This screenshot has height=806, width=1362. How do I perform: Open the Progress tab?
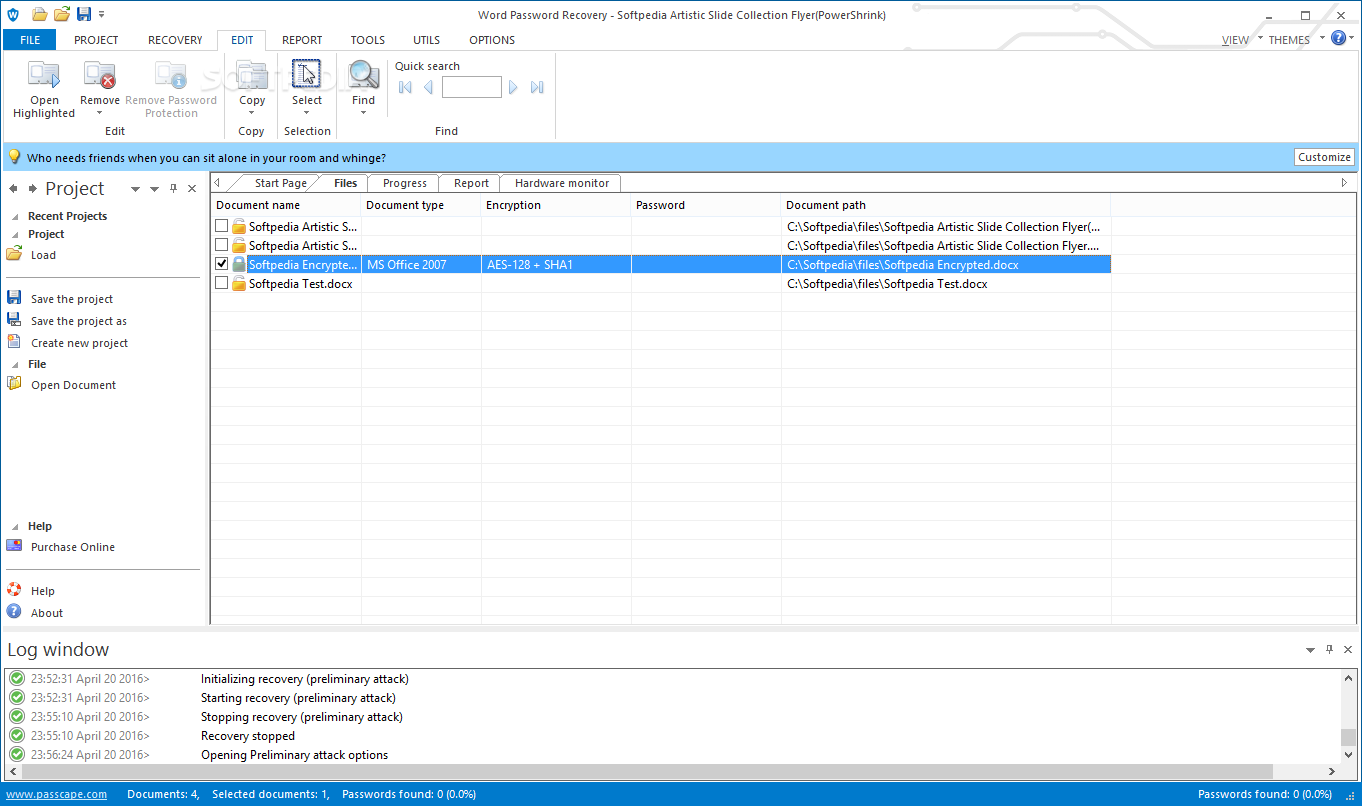pos(404,183)
